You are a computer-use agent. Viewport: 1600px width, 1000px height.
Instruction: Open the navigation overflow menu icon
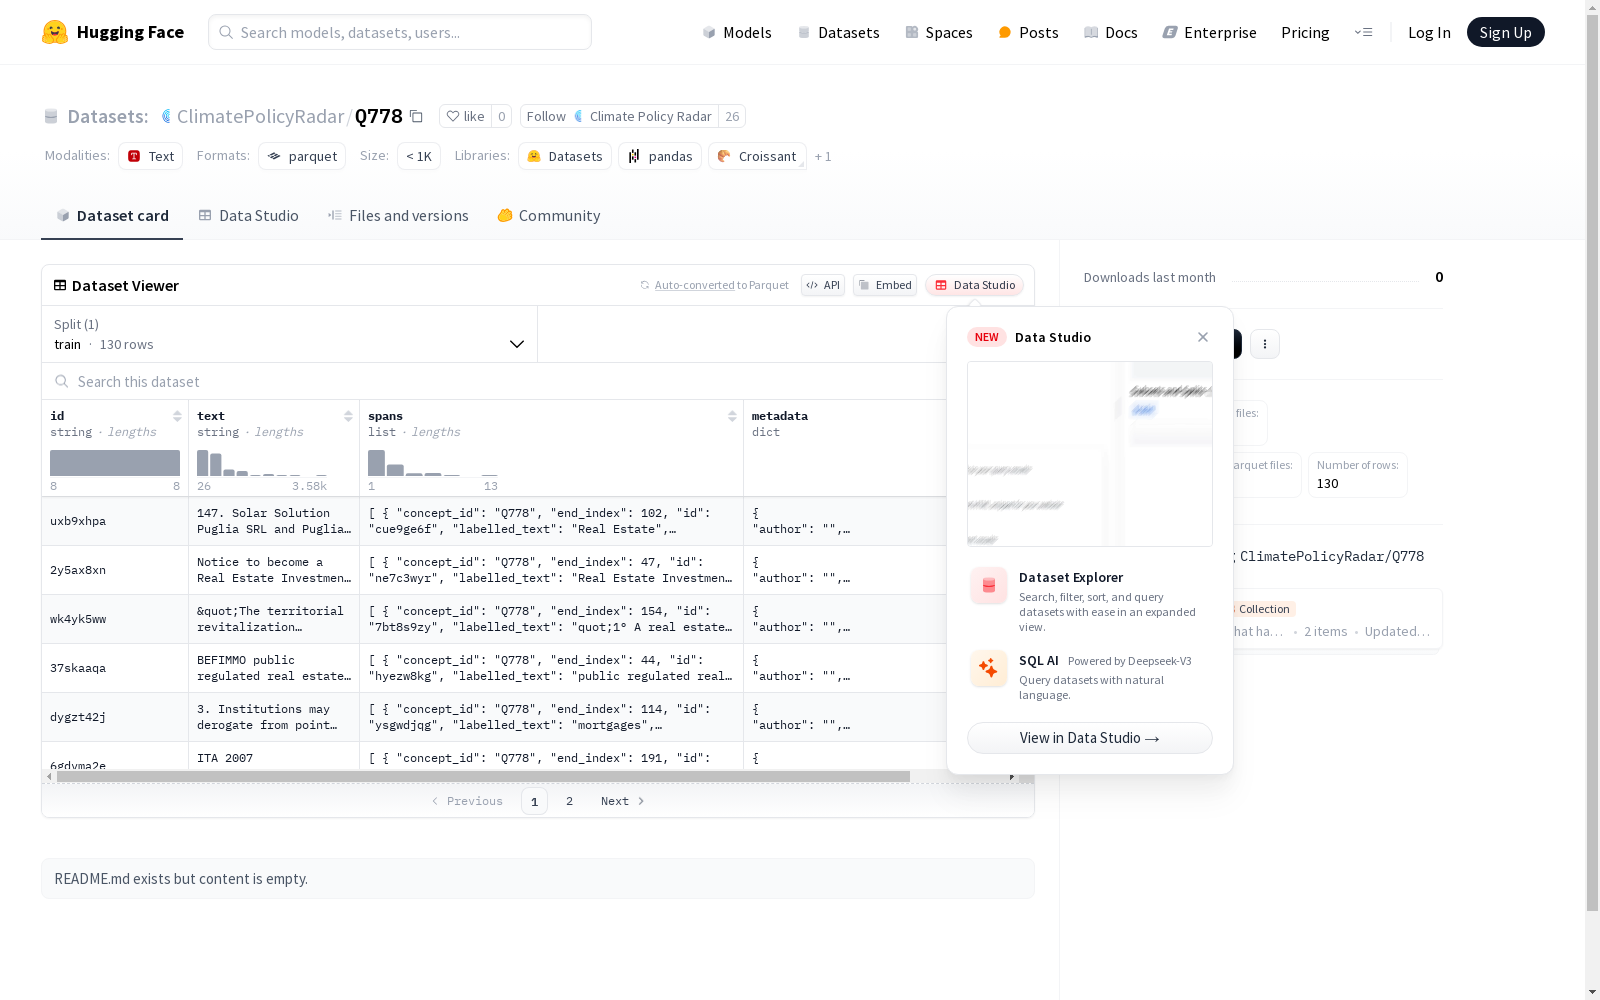tap(1363, 32)
